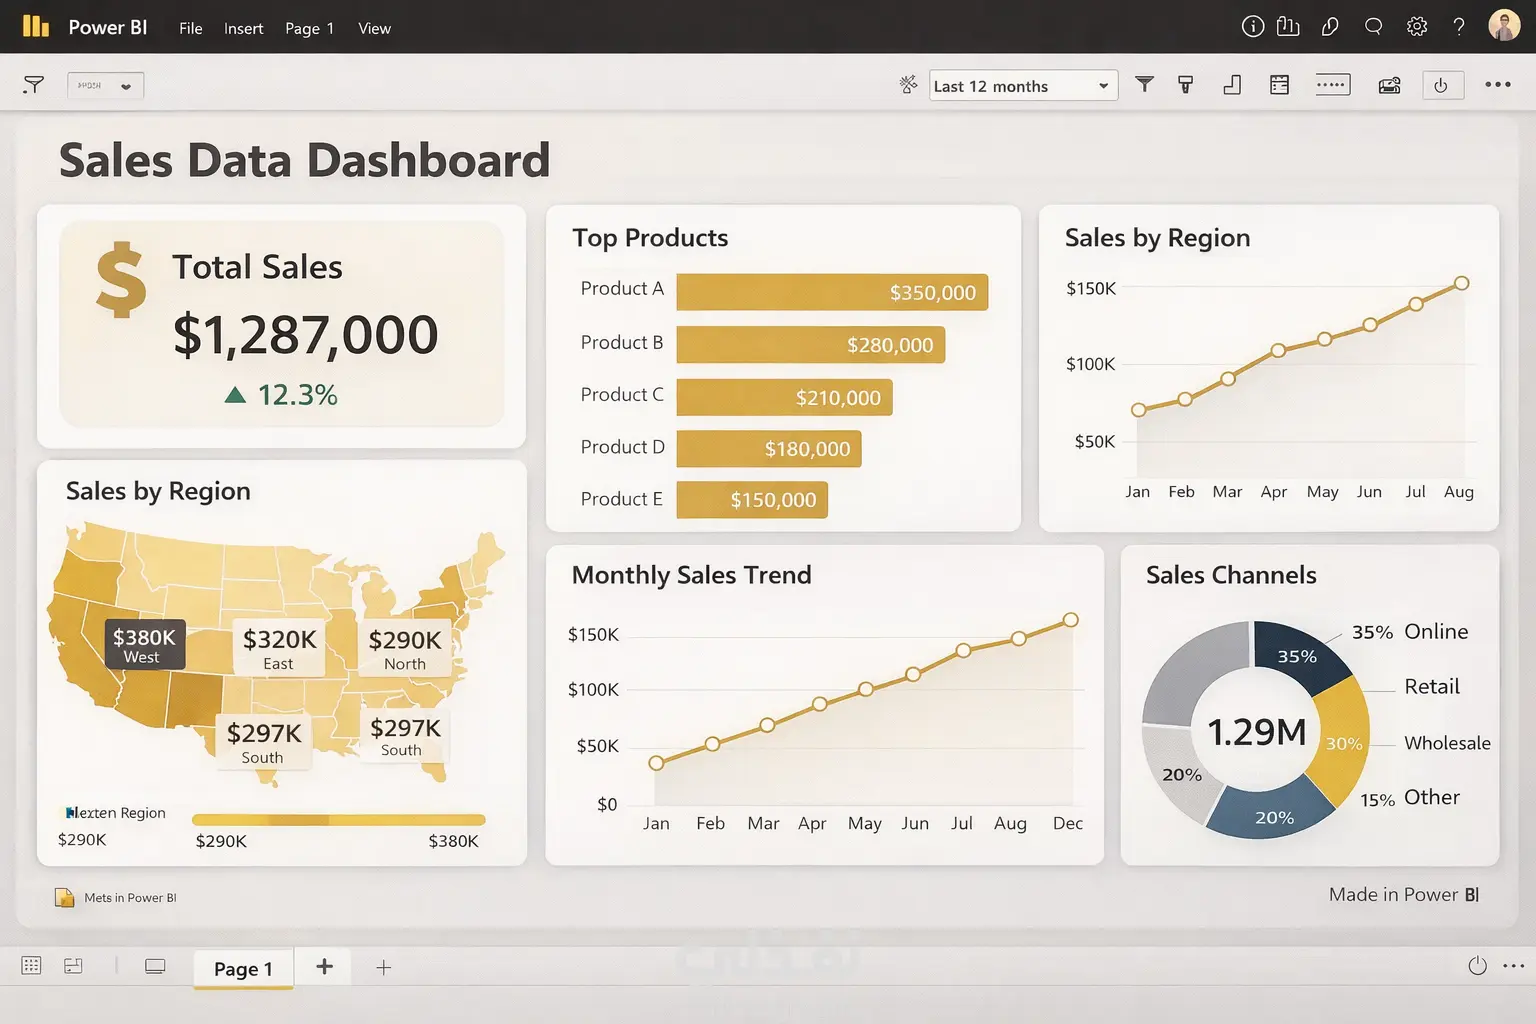
Task: Click the 12.3% growth indicator
Action: click(281, 395)
